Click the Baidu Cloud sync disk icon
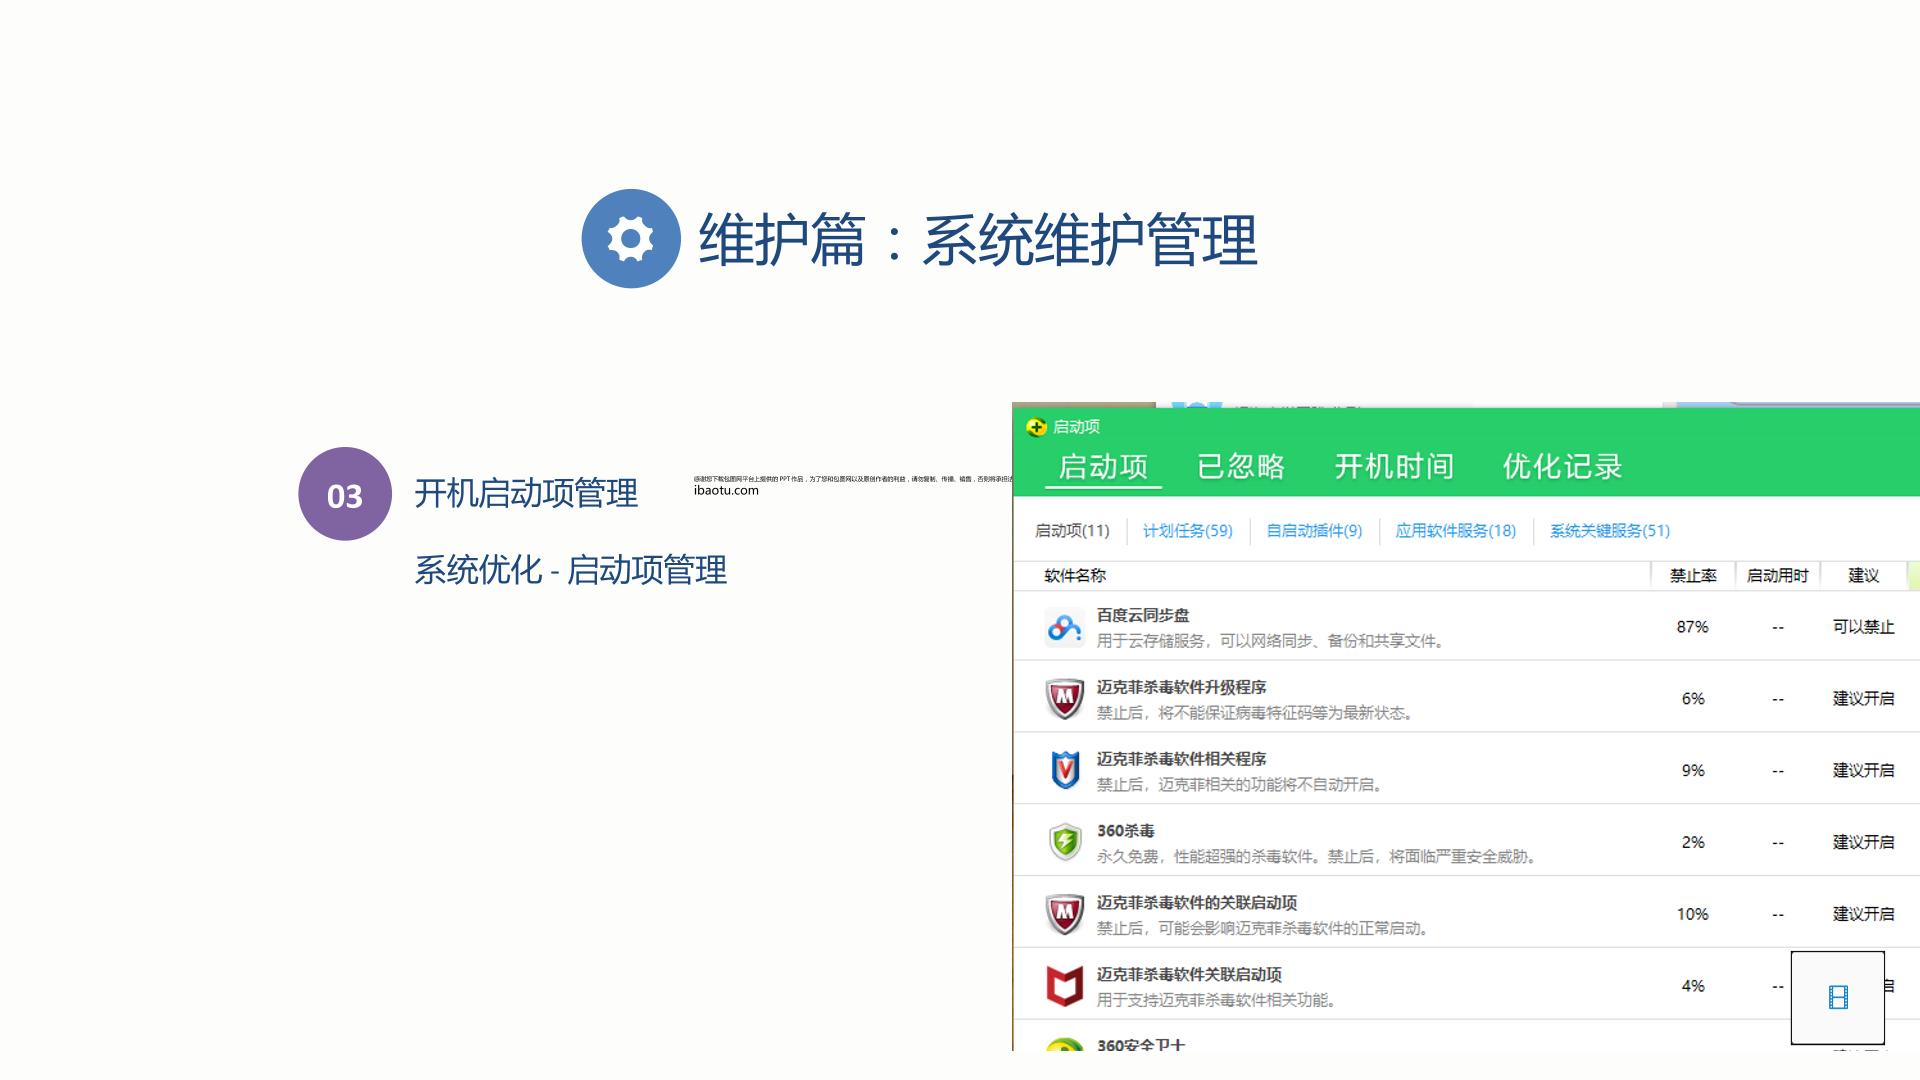Image resolution: width=1920 pixels, height=1080 pixels. (1064, 628)
